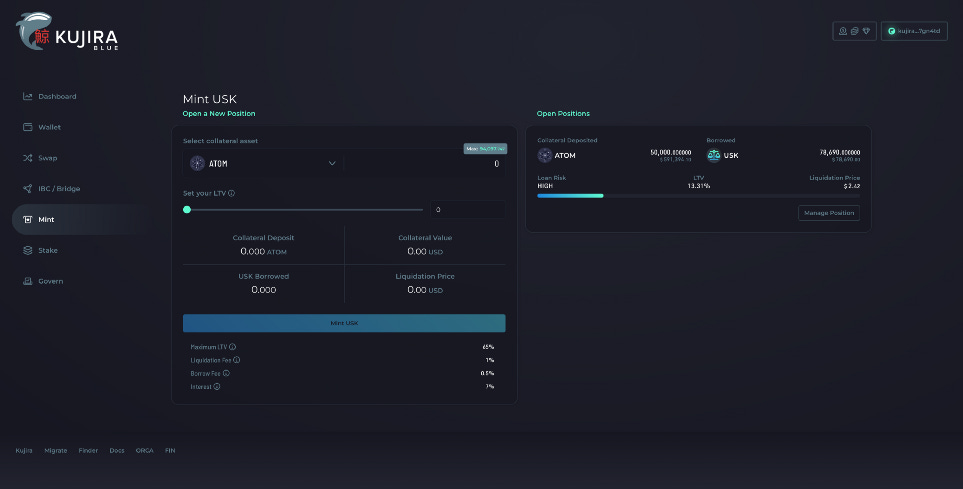Click the ATOM icon in Open Positions

pyautogui.click(x=545, y=155)
